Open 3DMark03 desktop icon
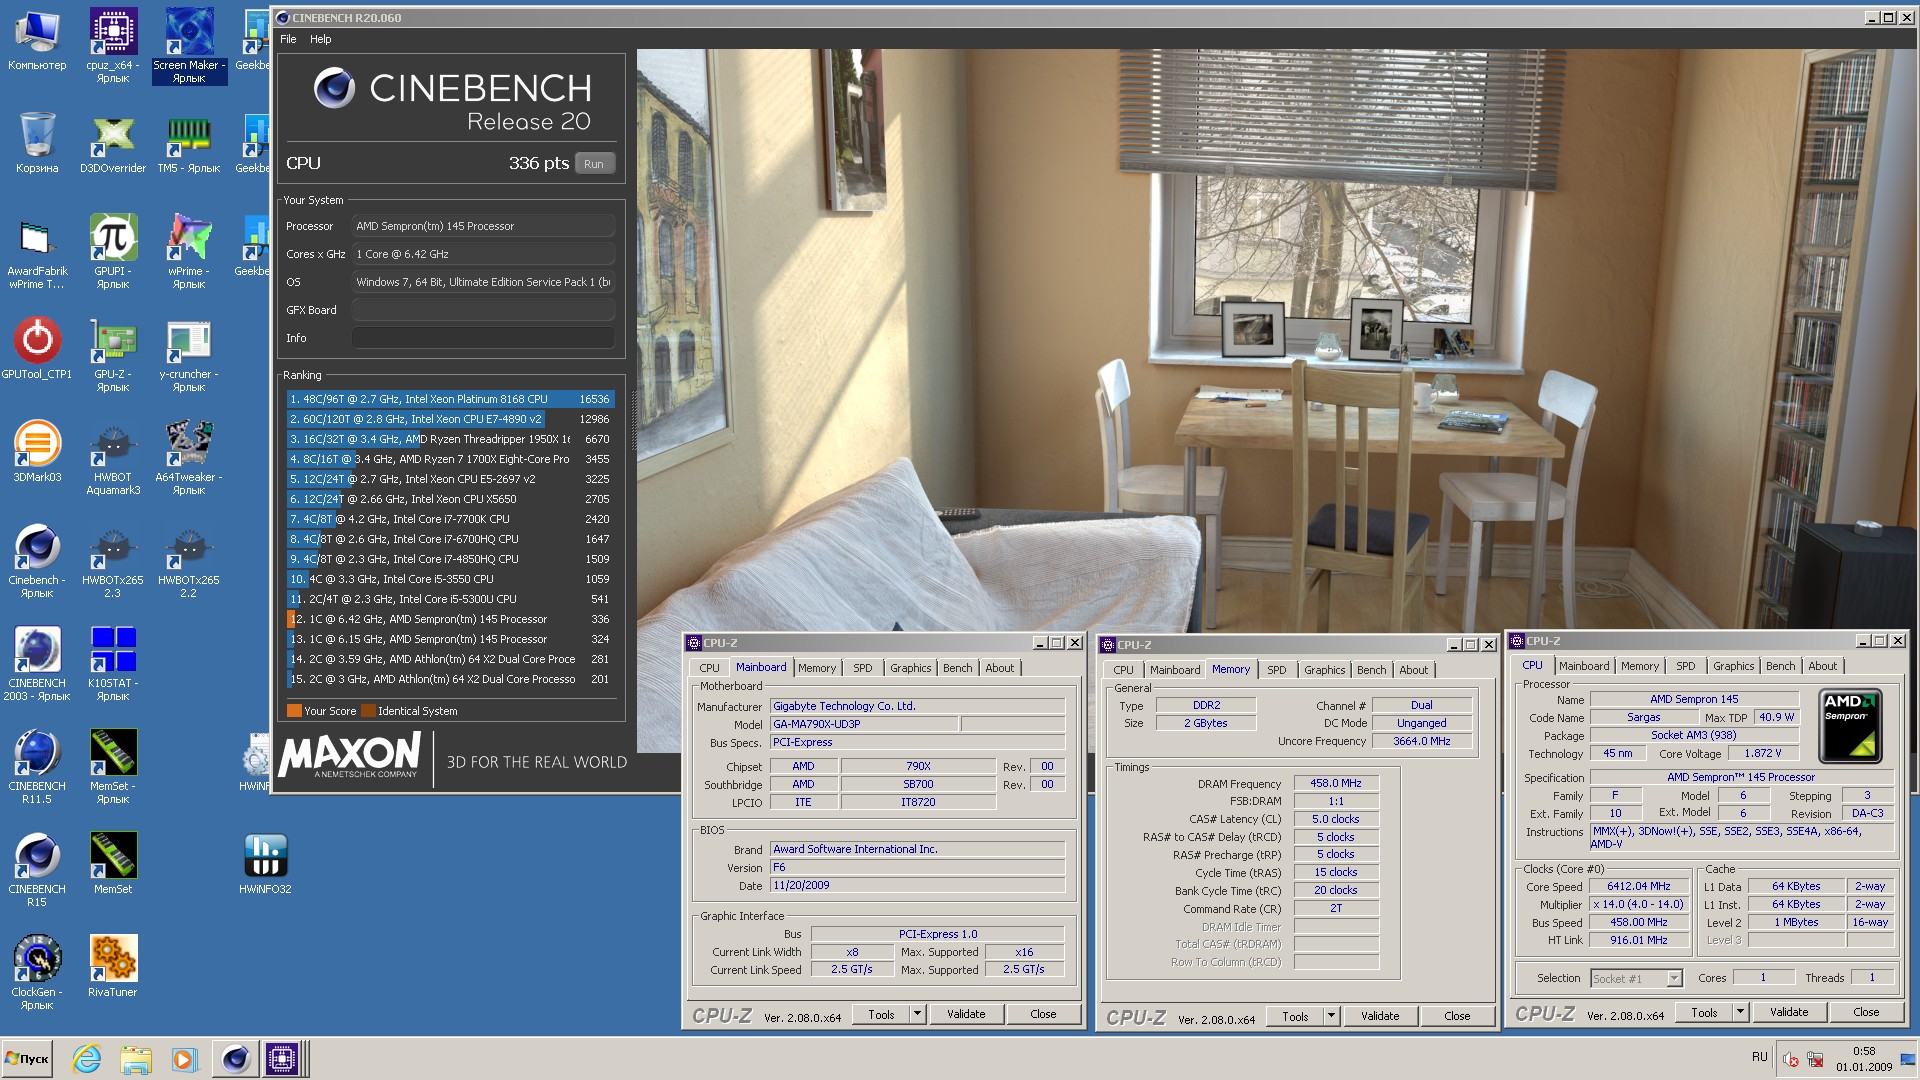 point(37,452)
